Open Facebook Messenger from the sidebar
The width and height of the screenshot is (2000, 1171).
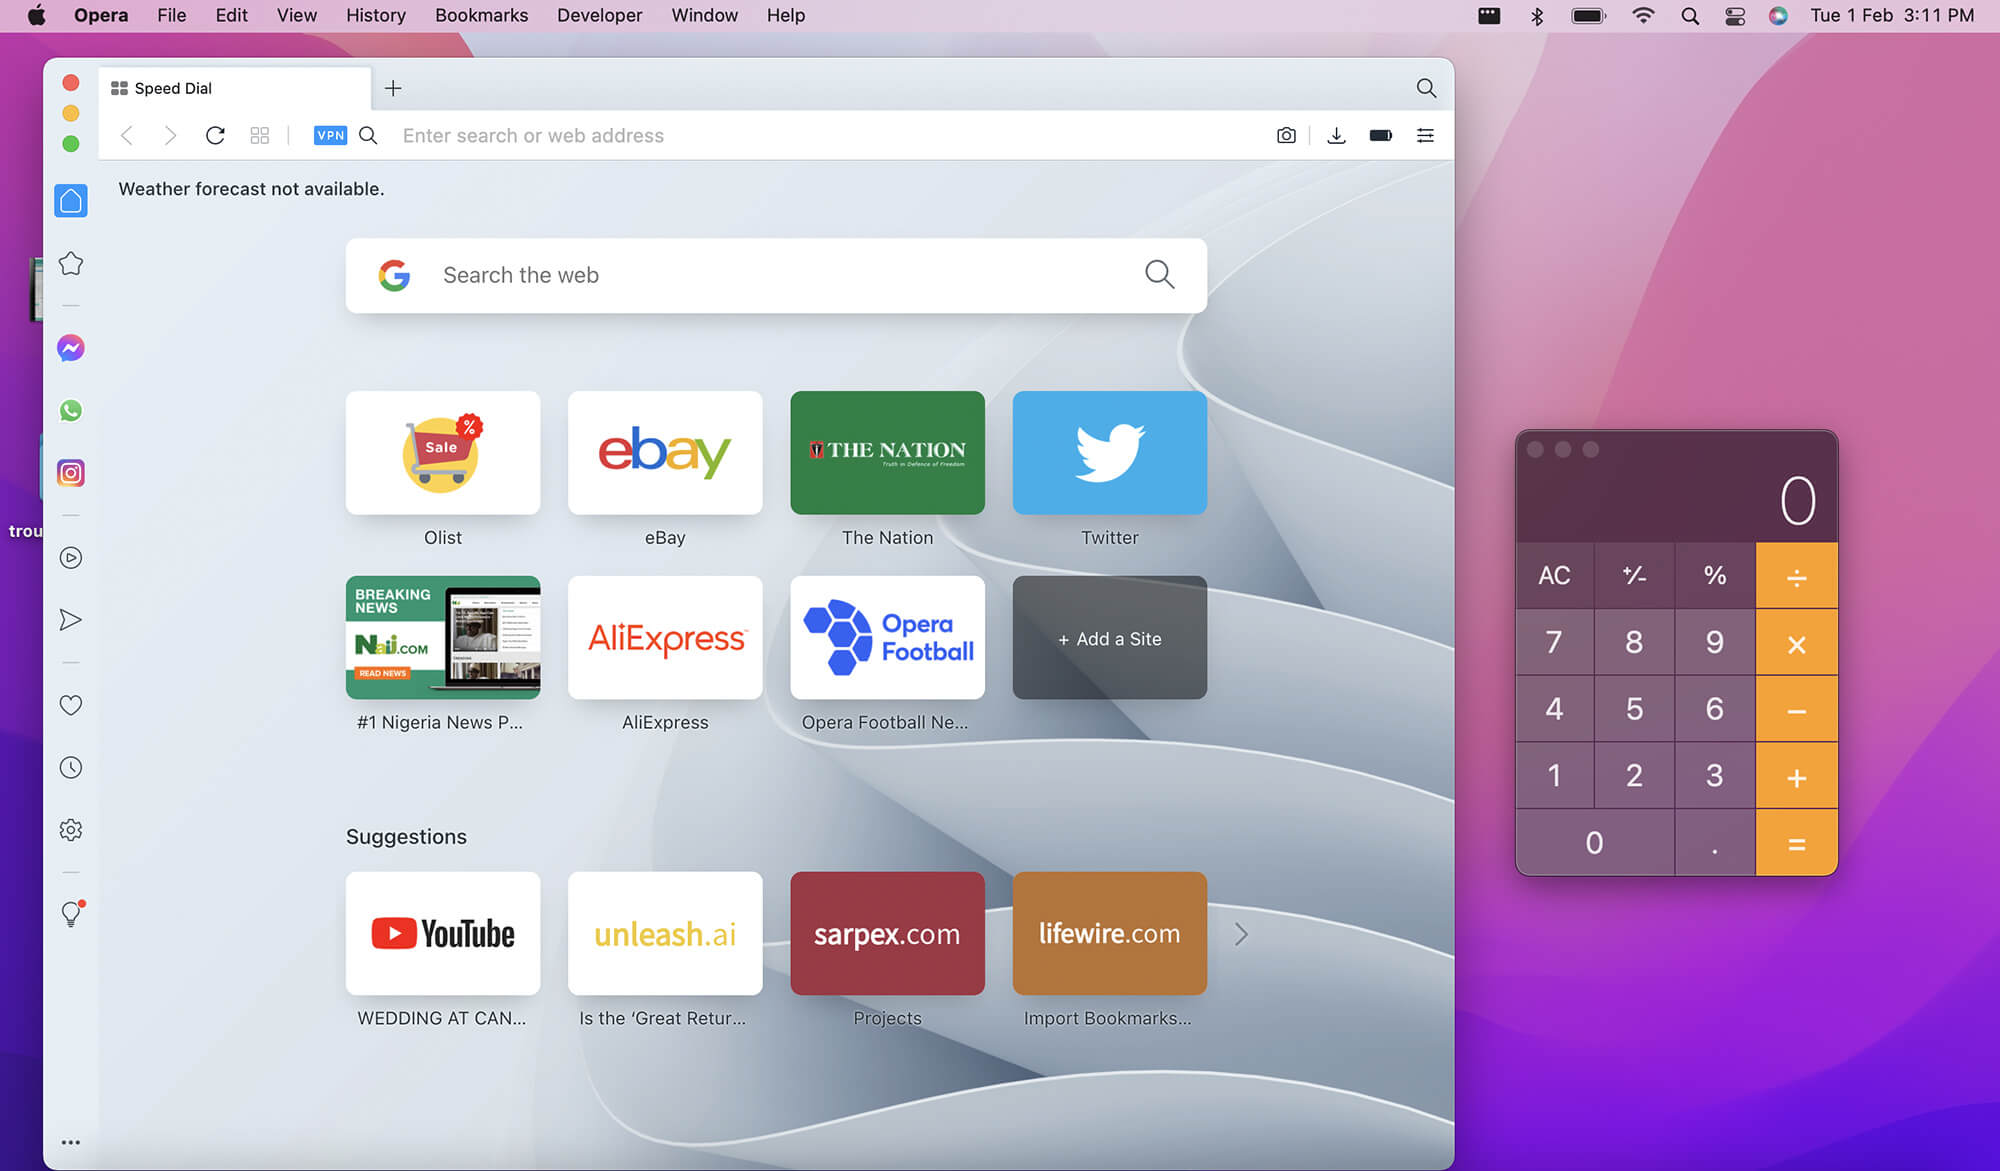(70, 347)
